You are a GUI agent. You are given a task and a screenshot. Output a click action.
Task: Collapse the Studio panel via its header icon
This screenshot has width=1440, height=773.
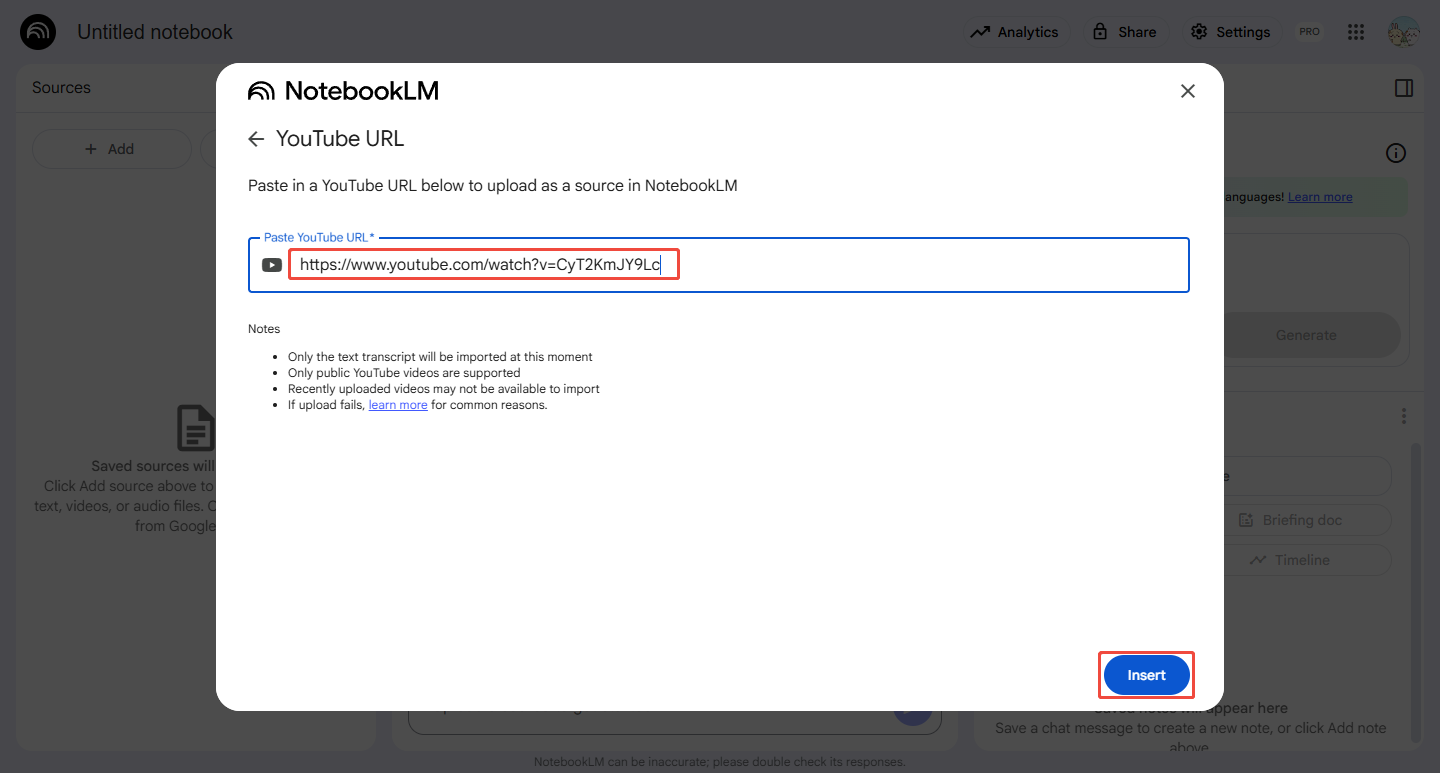1404,88
